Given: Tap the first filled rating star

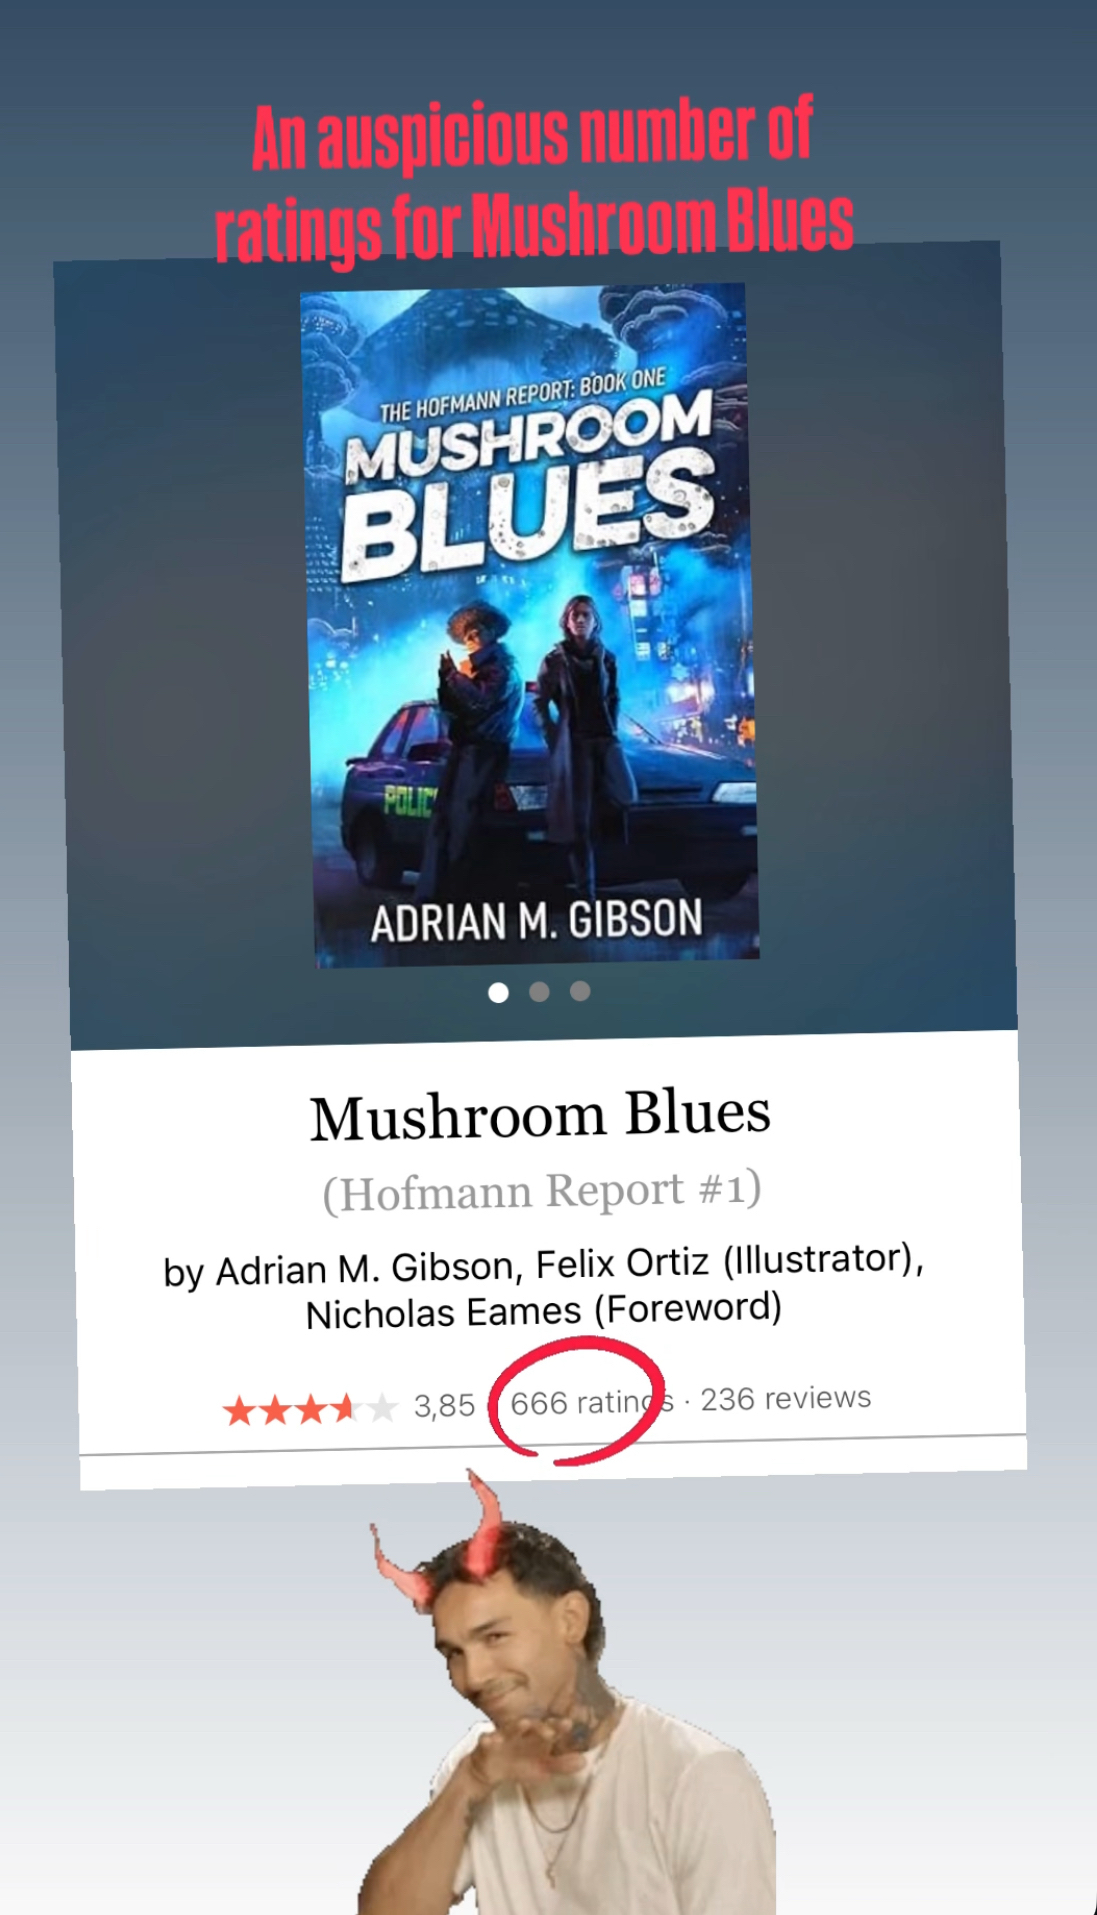Looking at the screenshot, I should 240,1411.
